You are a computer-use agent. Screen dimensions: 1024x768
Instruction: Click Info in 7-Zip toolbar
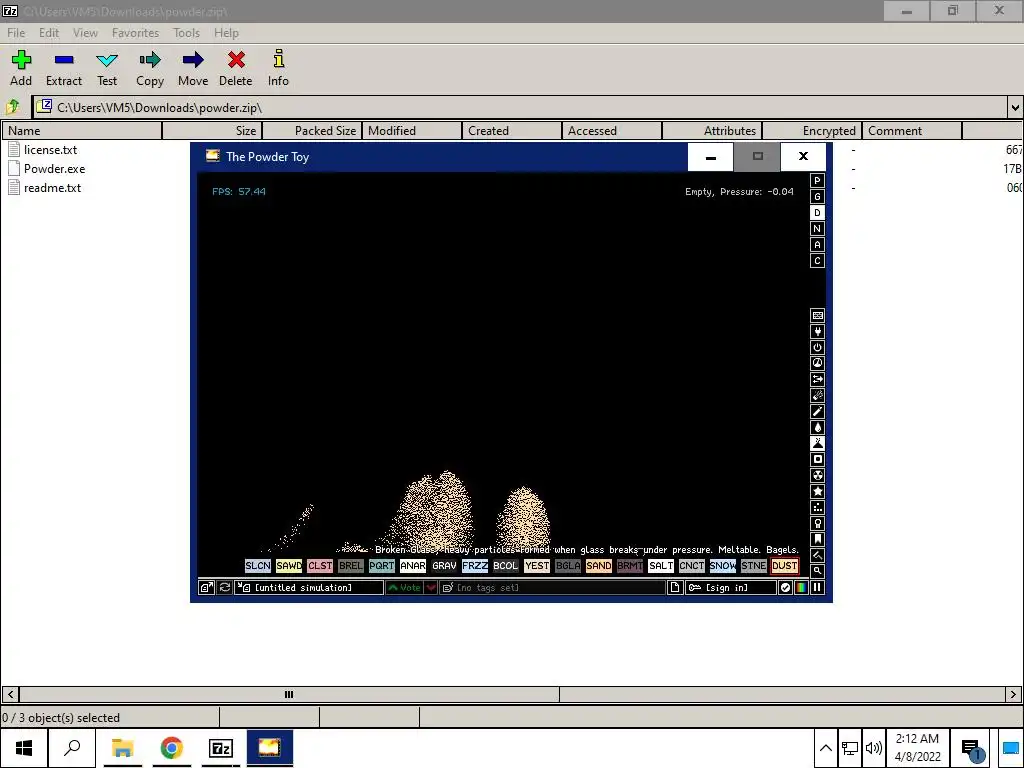point(278,69)
